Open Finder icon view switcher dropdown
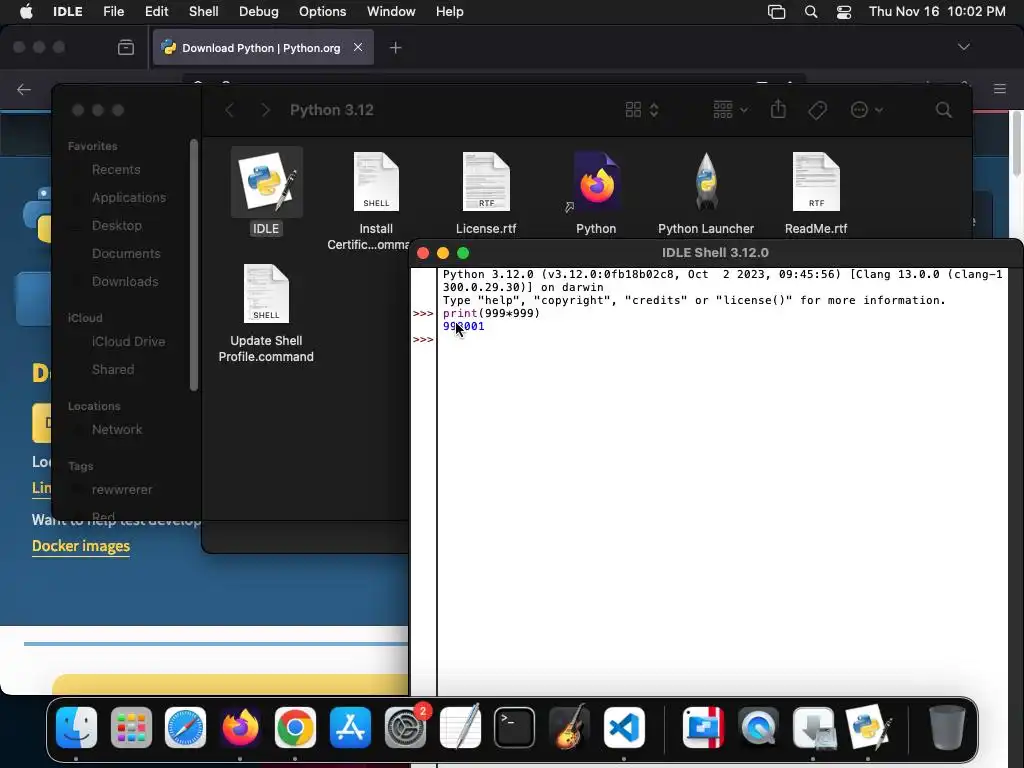Image resolution: width=1024 pixels, height=768 pixels. coord(641,110)
